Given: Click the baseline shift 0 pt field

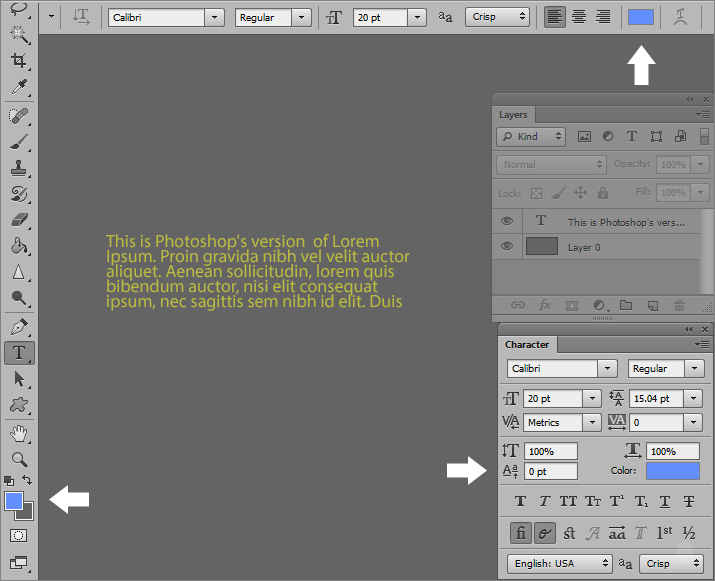Looking at the screenshot, I should click(549, 471).
